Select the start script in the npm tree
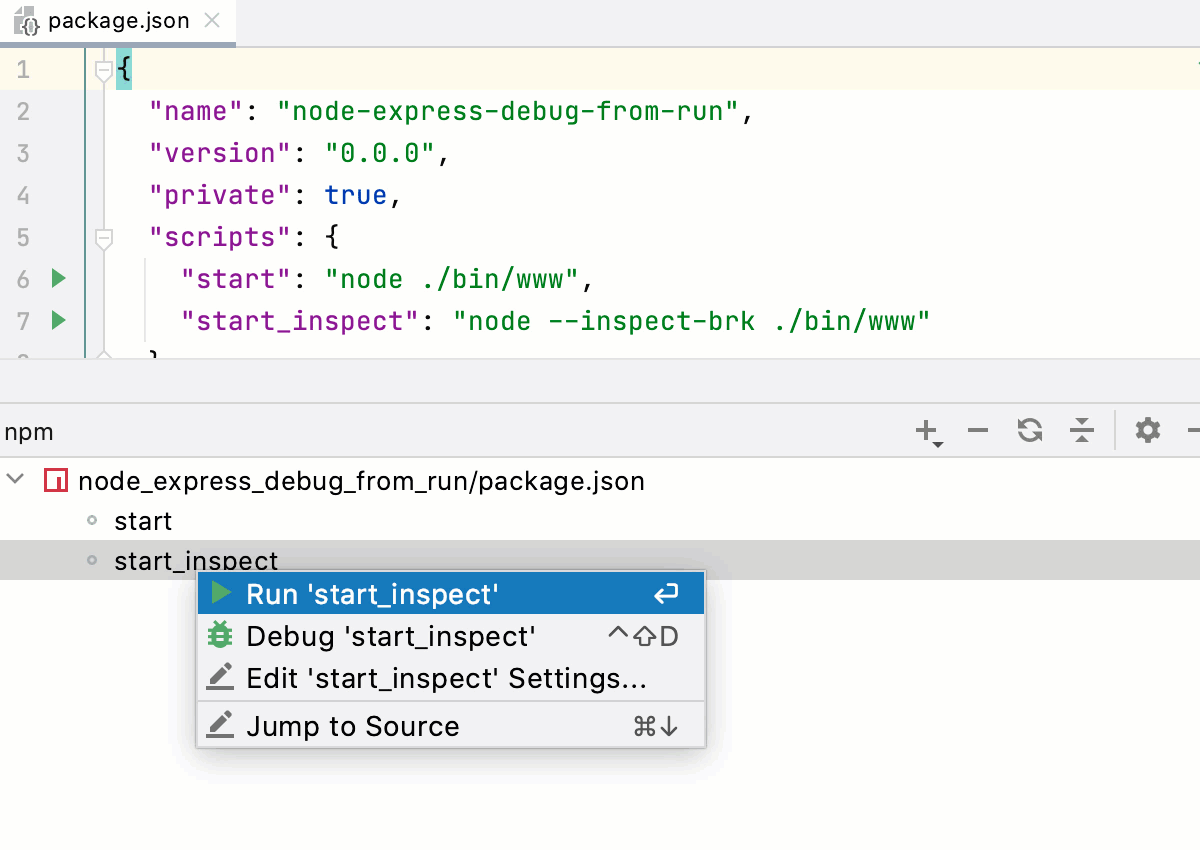The image size is (1200, 850). [143, 521]
